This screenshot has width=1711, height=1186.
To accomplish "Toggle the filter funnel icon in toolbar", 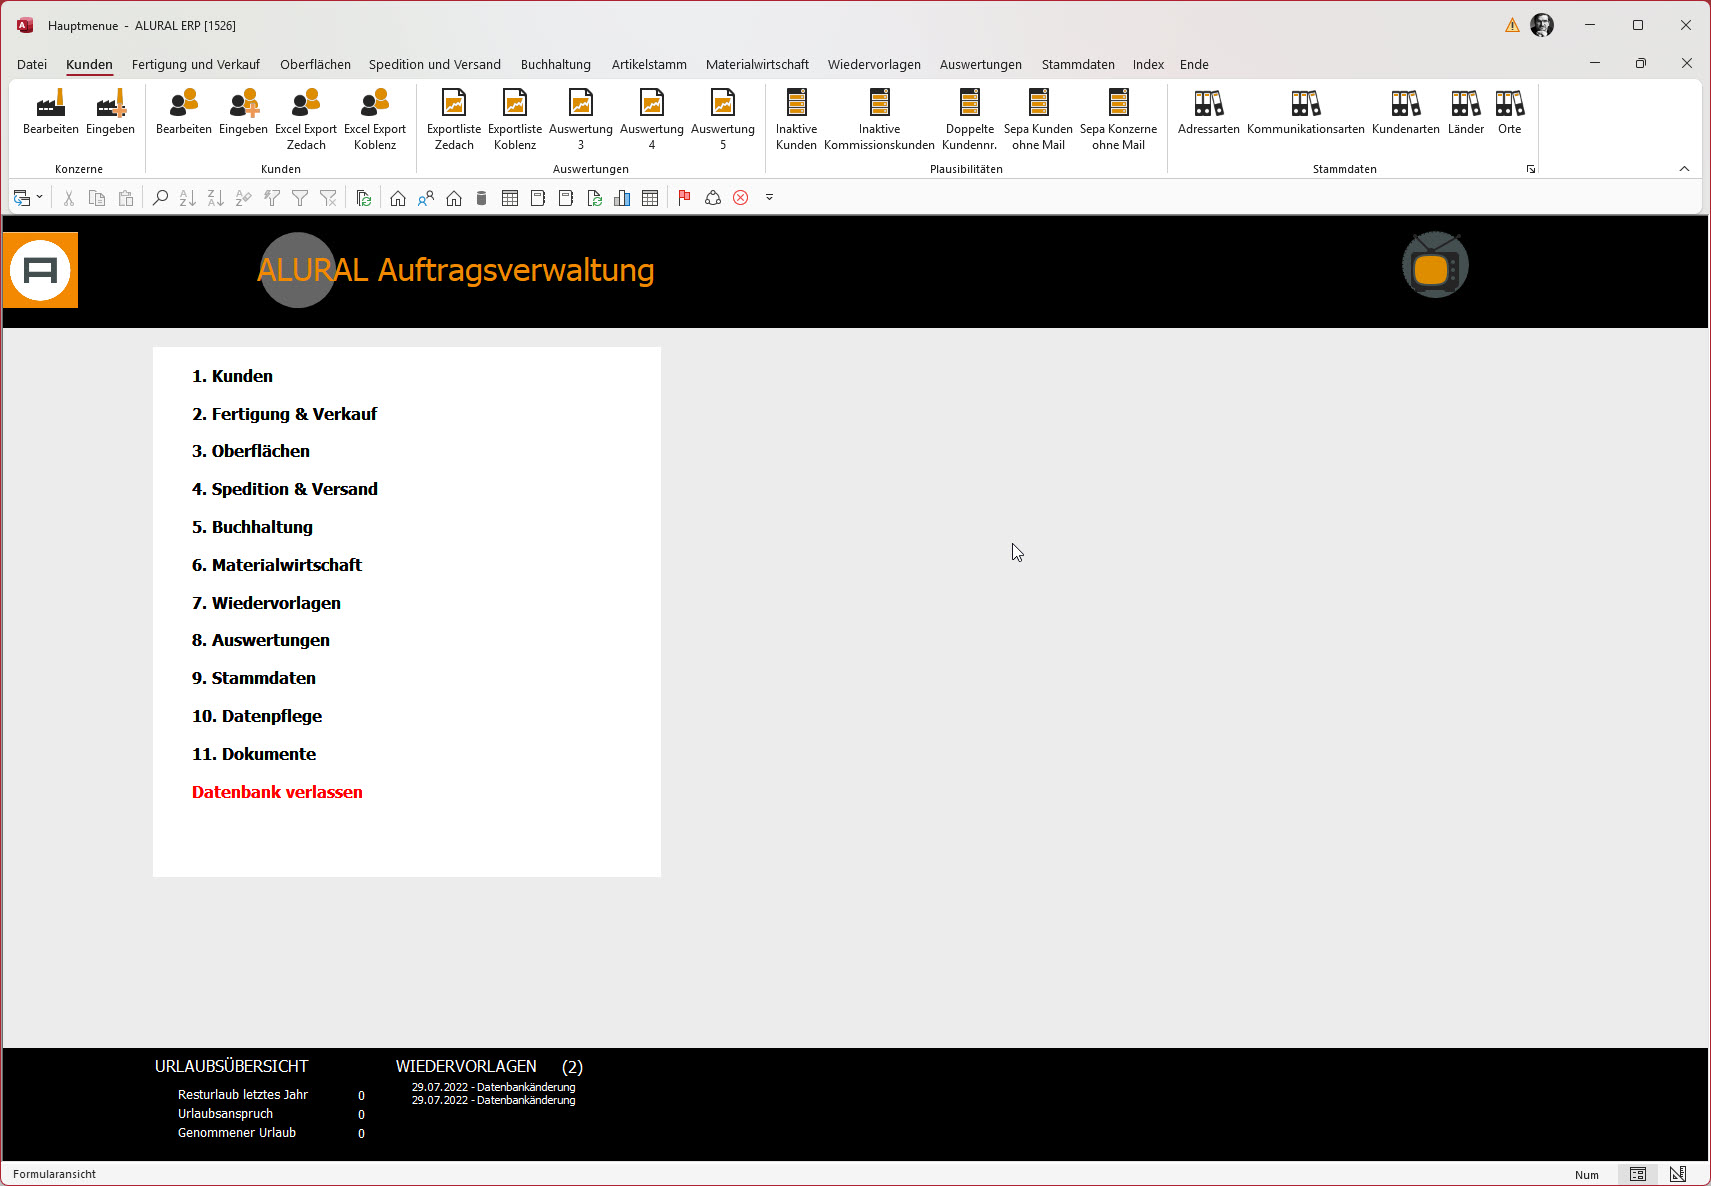I will (x=300, y=198).
